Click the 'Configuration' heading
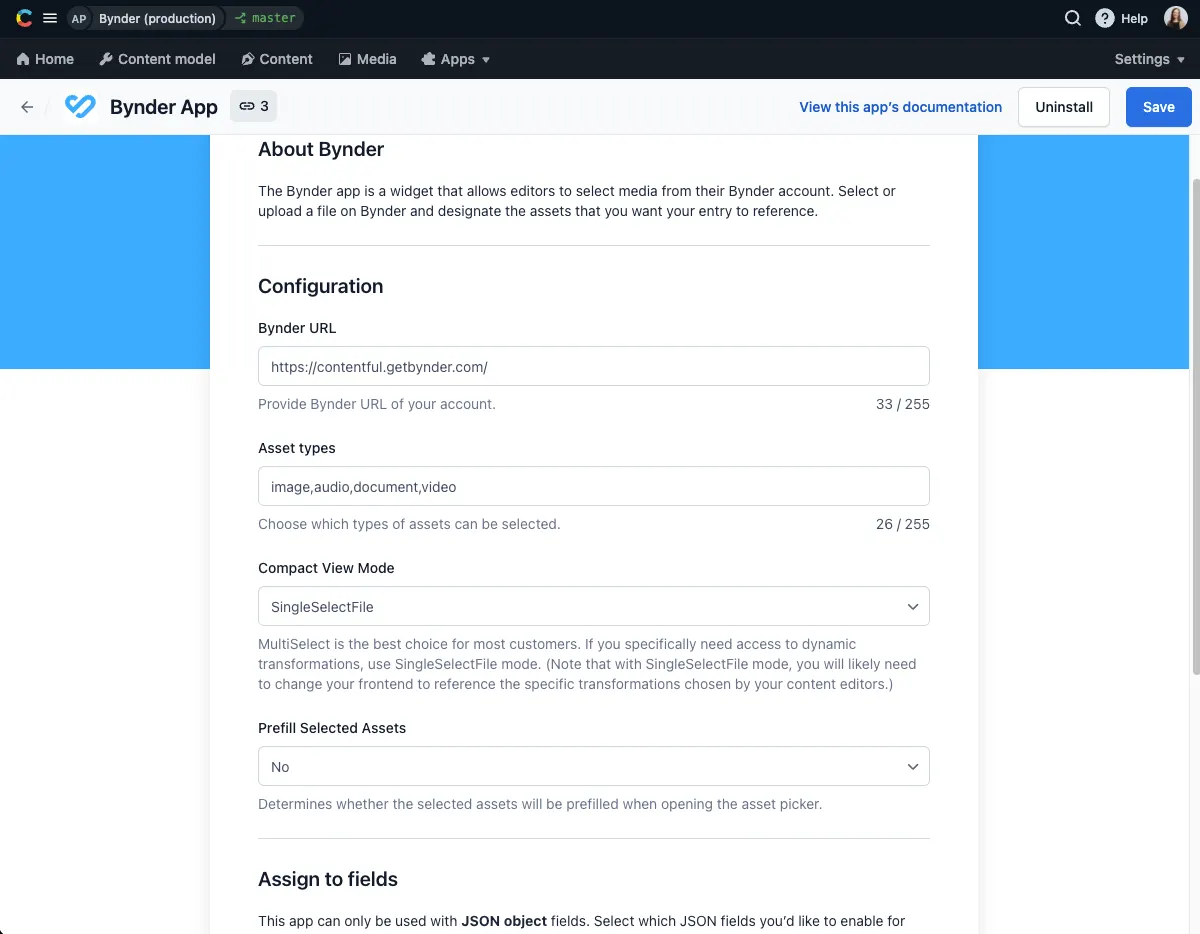The image size is (1200, 934). (x=321, y=286)
